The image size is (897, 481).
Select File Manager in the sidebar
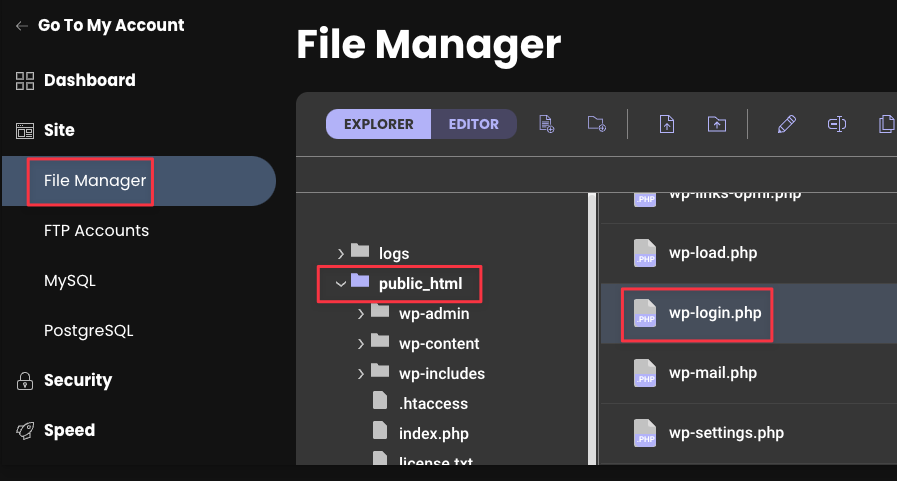tap(139, 181)
